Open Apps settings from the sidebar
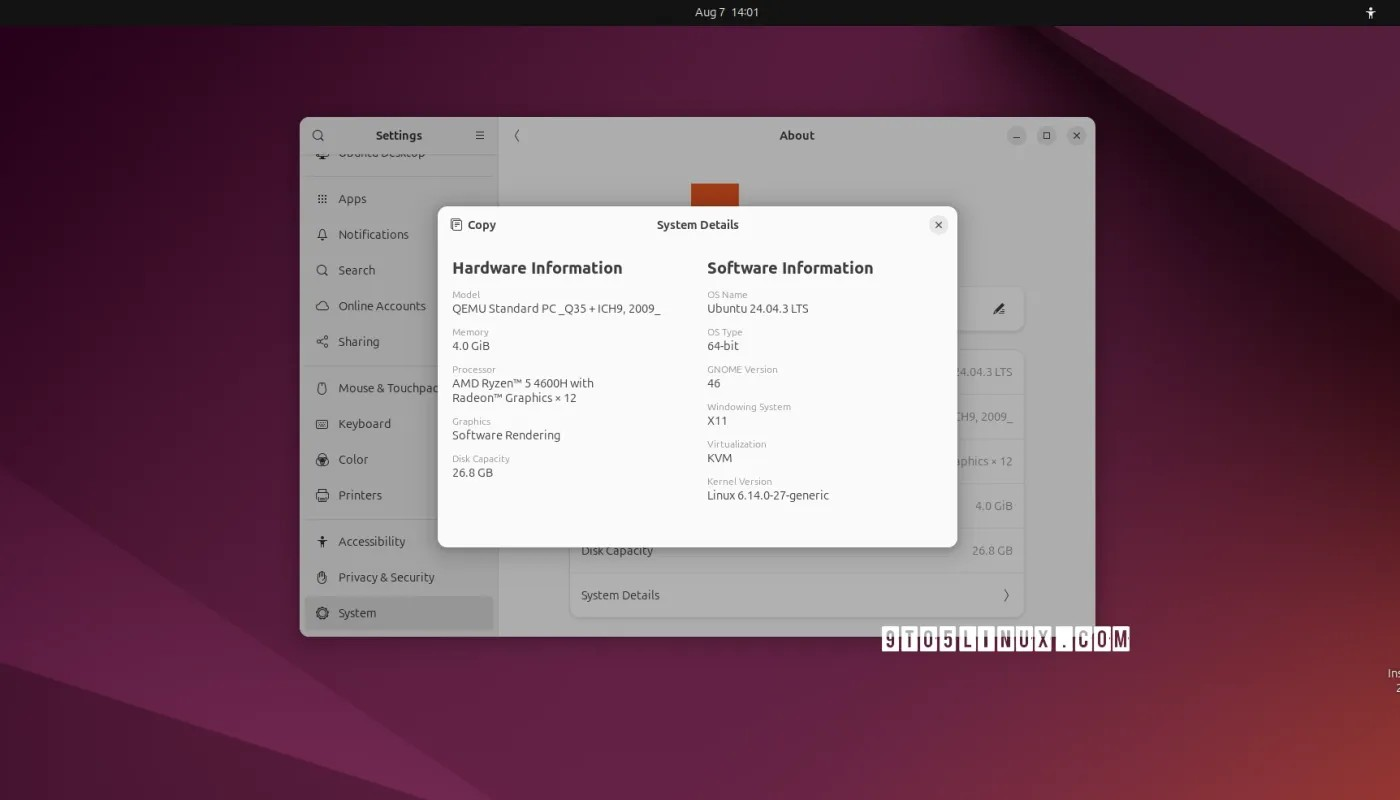 [352, 198]
